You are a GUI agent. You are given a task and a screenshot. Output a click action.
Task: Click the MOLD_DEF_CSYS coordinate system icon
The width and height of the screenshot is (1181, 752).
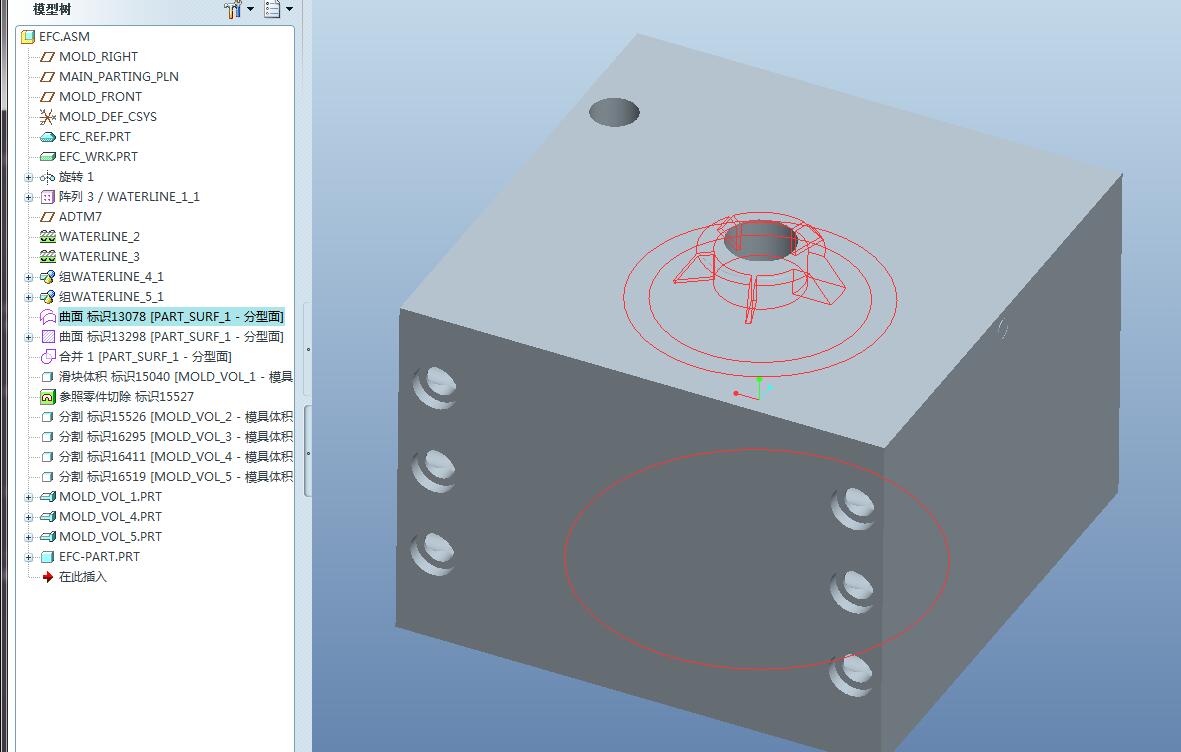pyautogui.click(x=47, y=117)
